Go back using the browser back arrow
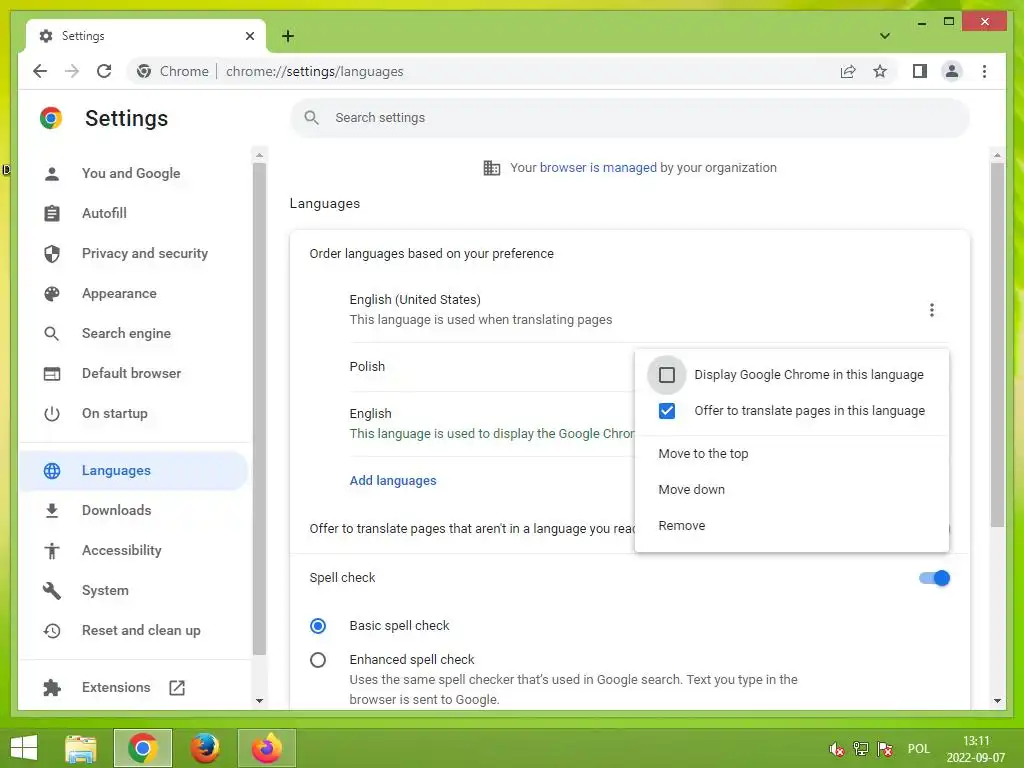The width and height of the screenshot is (1024, 768). coord(40,71)
